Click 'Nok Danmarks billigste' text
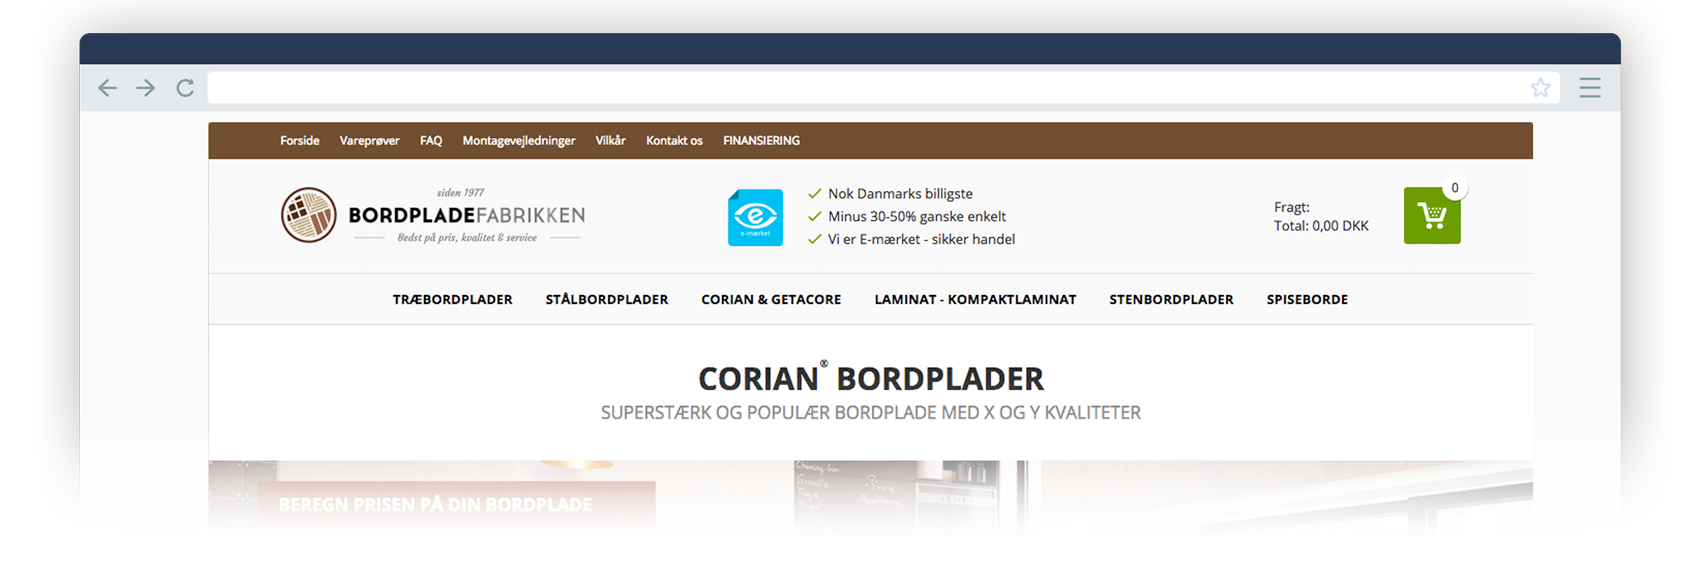1700x567 pixels. pos(900,194)
